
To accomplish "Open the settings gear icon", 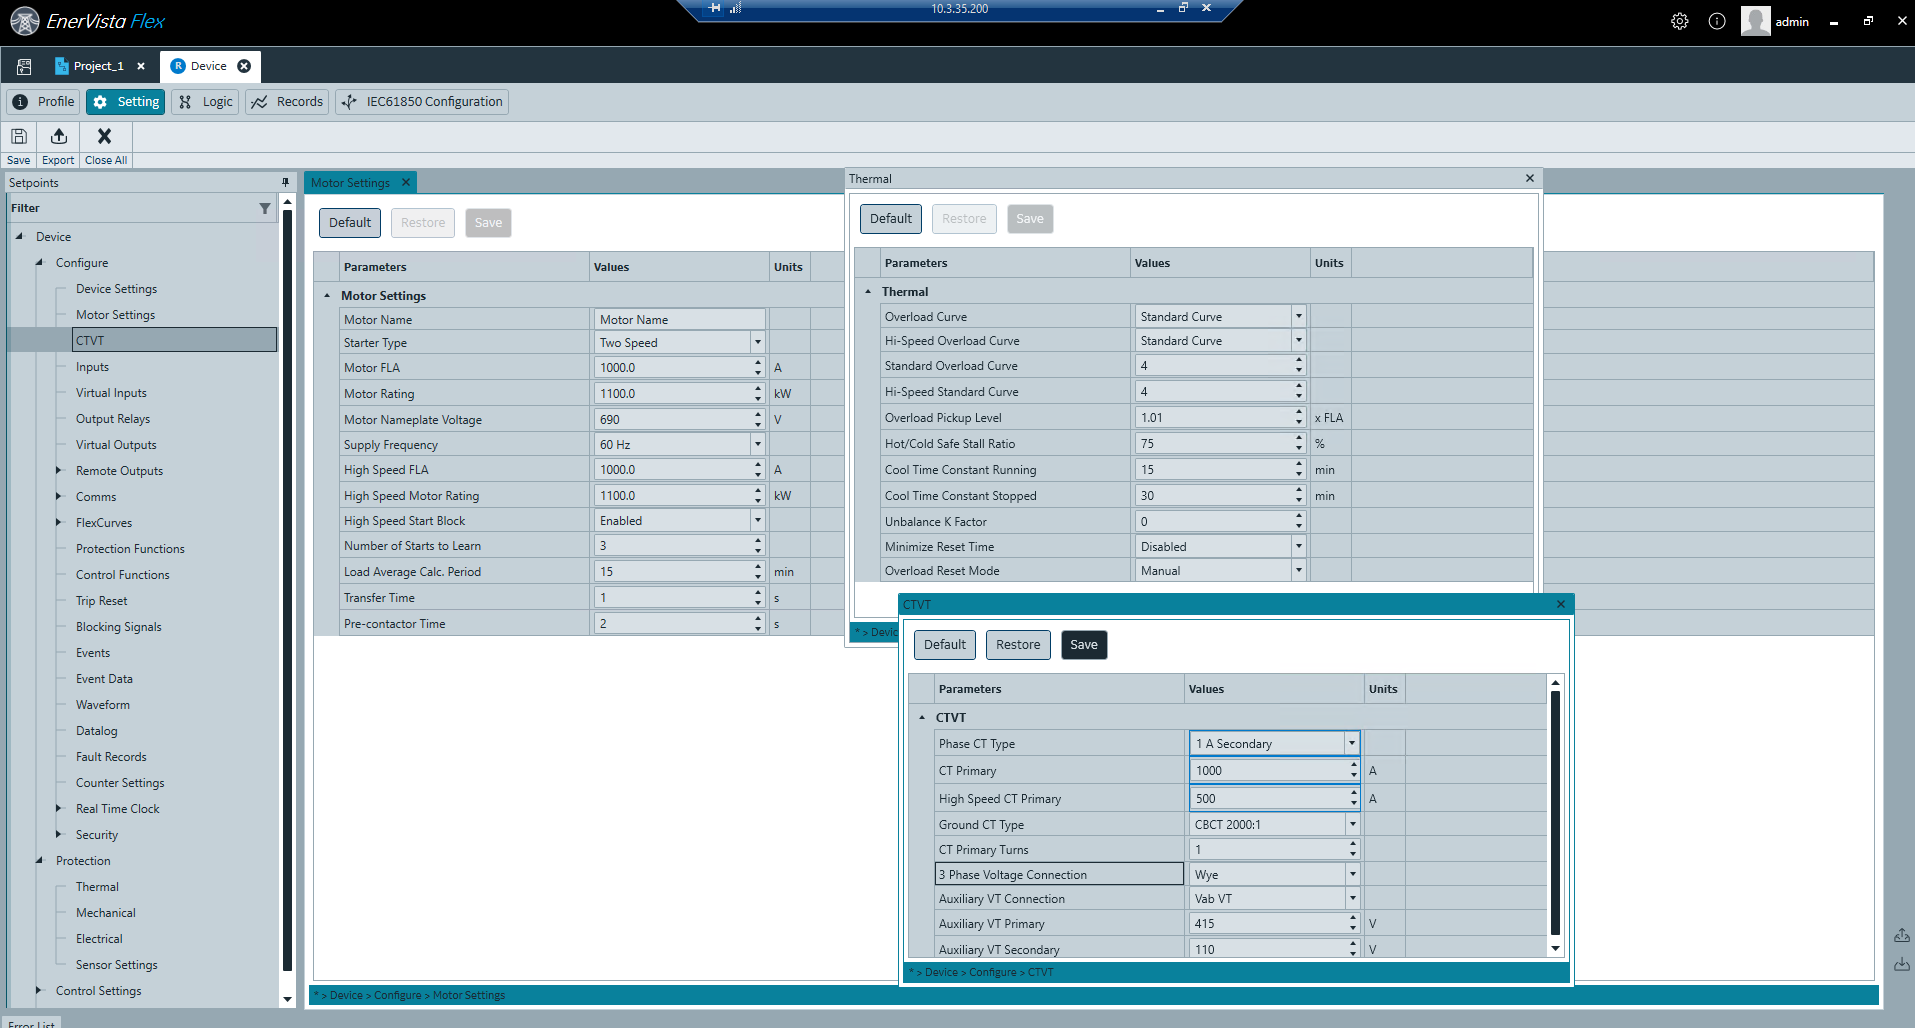I will pos(1680,21).
